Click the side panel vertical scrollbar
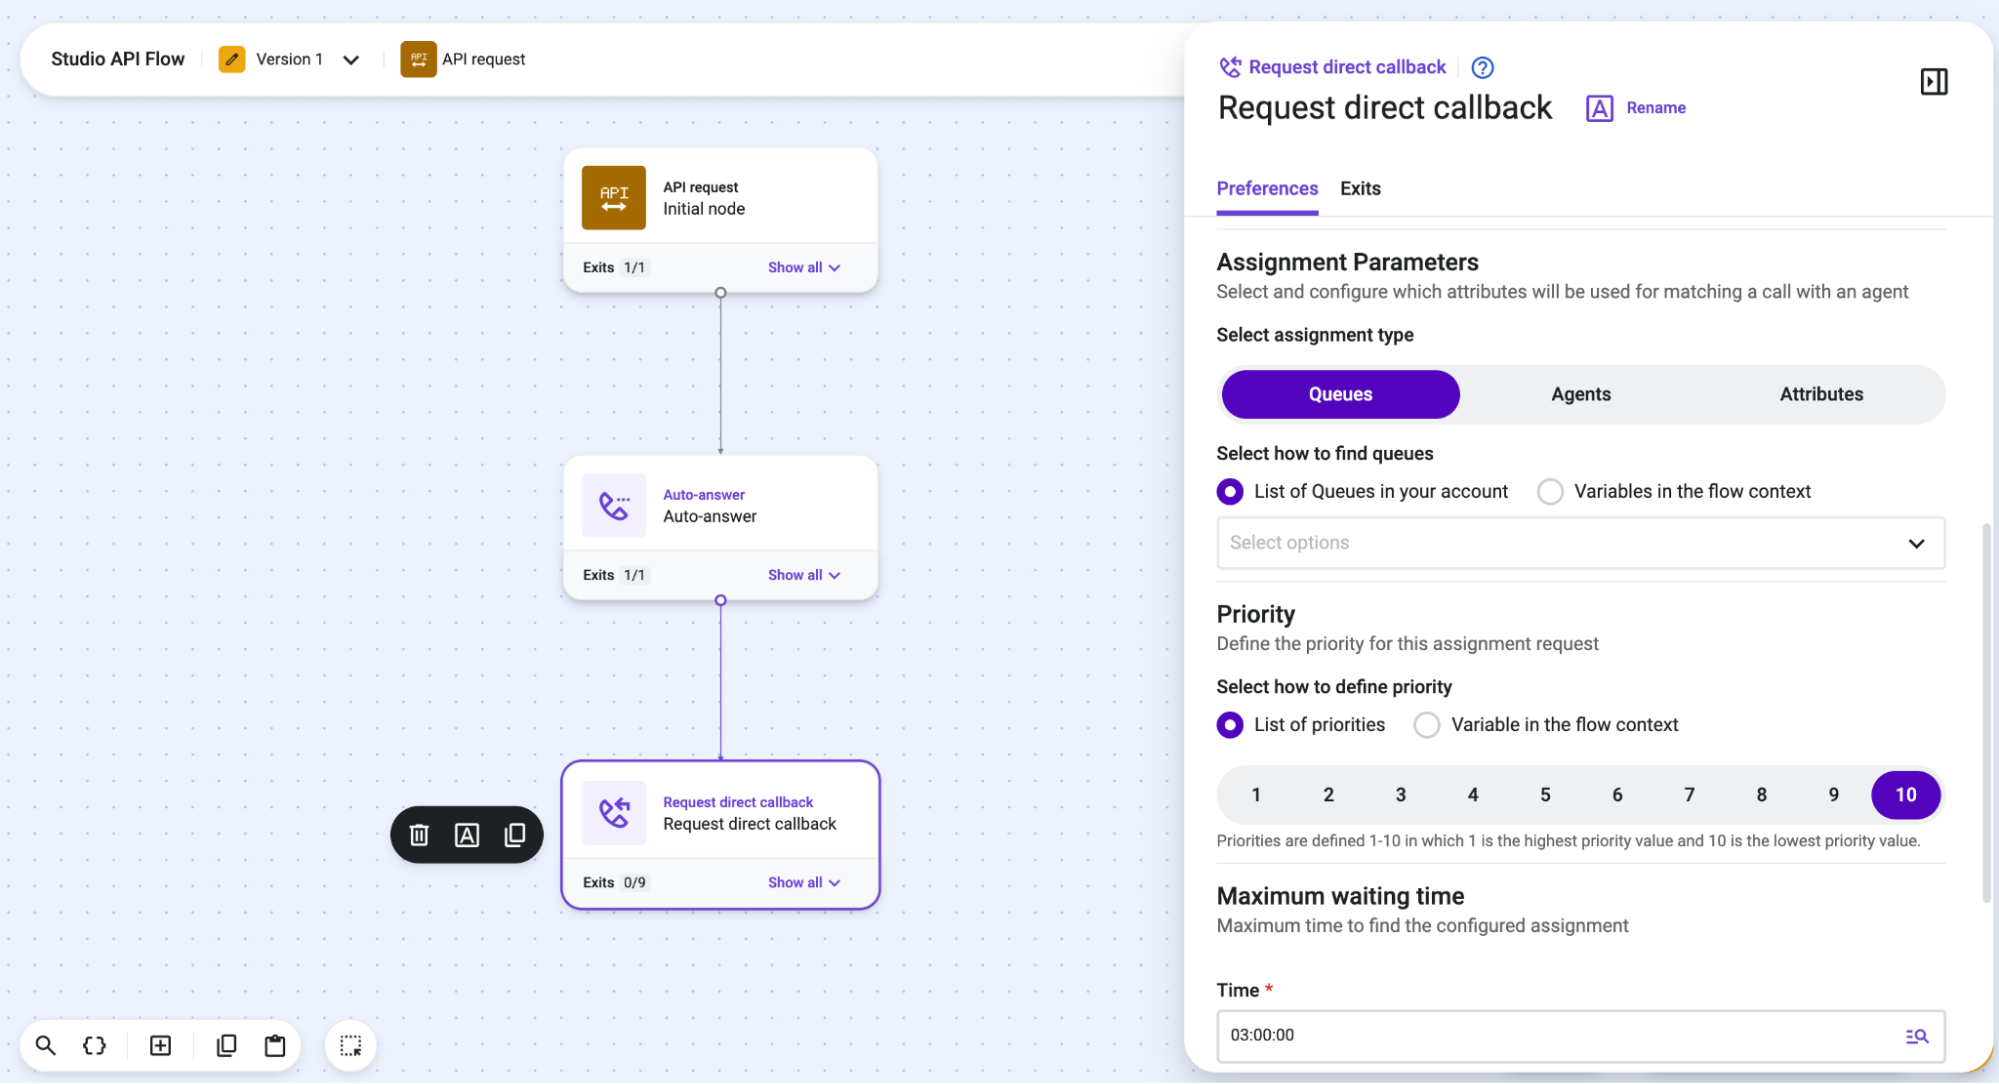Viewport: 1999px width, 1084px height. pyautogui.click(x=1985, y=712)
